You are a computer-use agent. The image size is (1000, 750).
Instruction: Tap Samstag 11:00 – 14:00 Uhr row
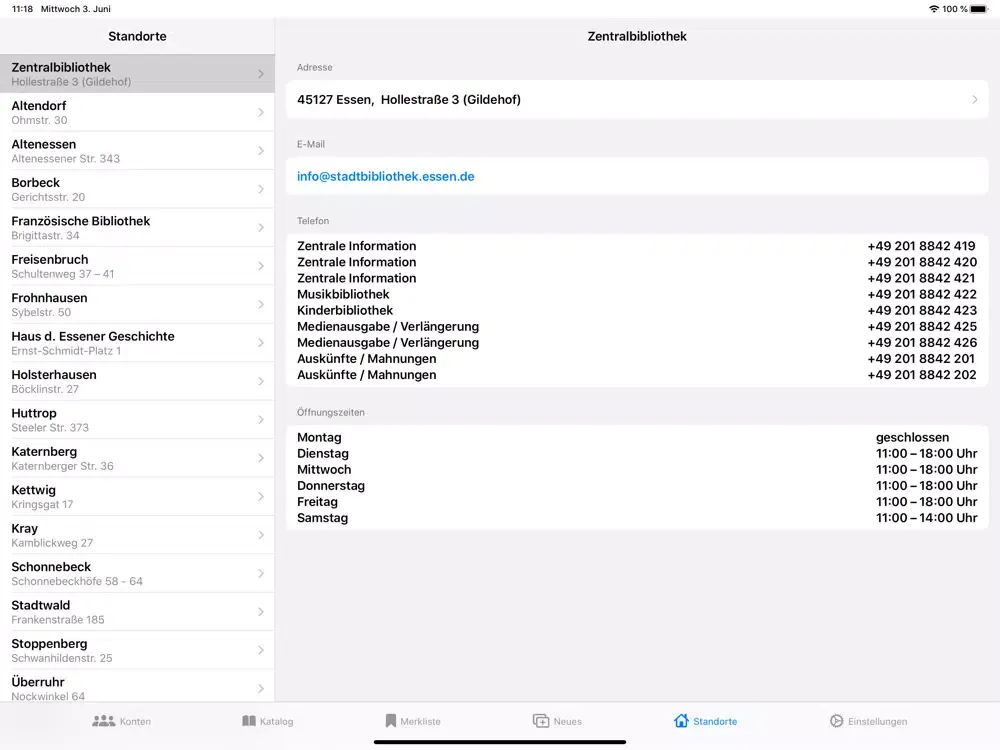tap(636, 518)
